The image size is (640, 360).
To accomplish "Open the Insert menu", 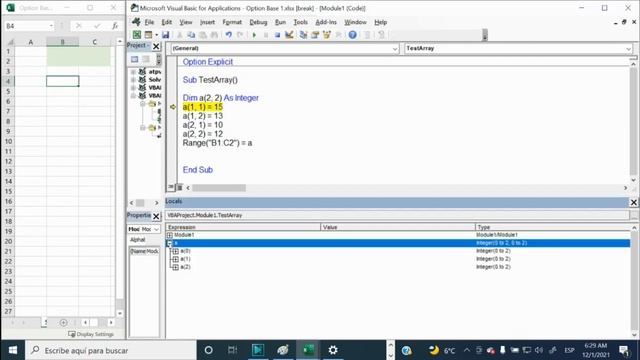I will (207, 22).
